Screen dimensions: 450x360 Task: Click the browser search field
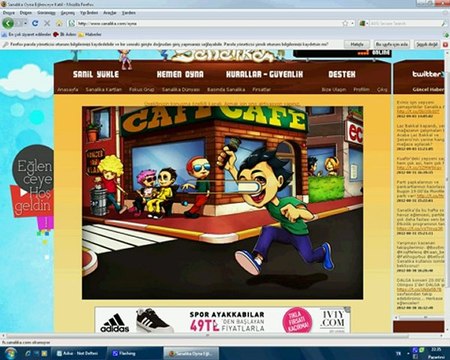(x=404, y=23)
